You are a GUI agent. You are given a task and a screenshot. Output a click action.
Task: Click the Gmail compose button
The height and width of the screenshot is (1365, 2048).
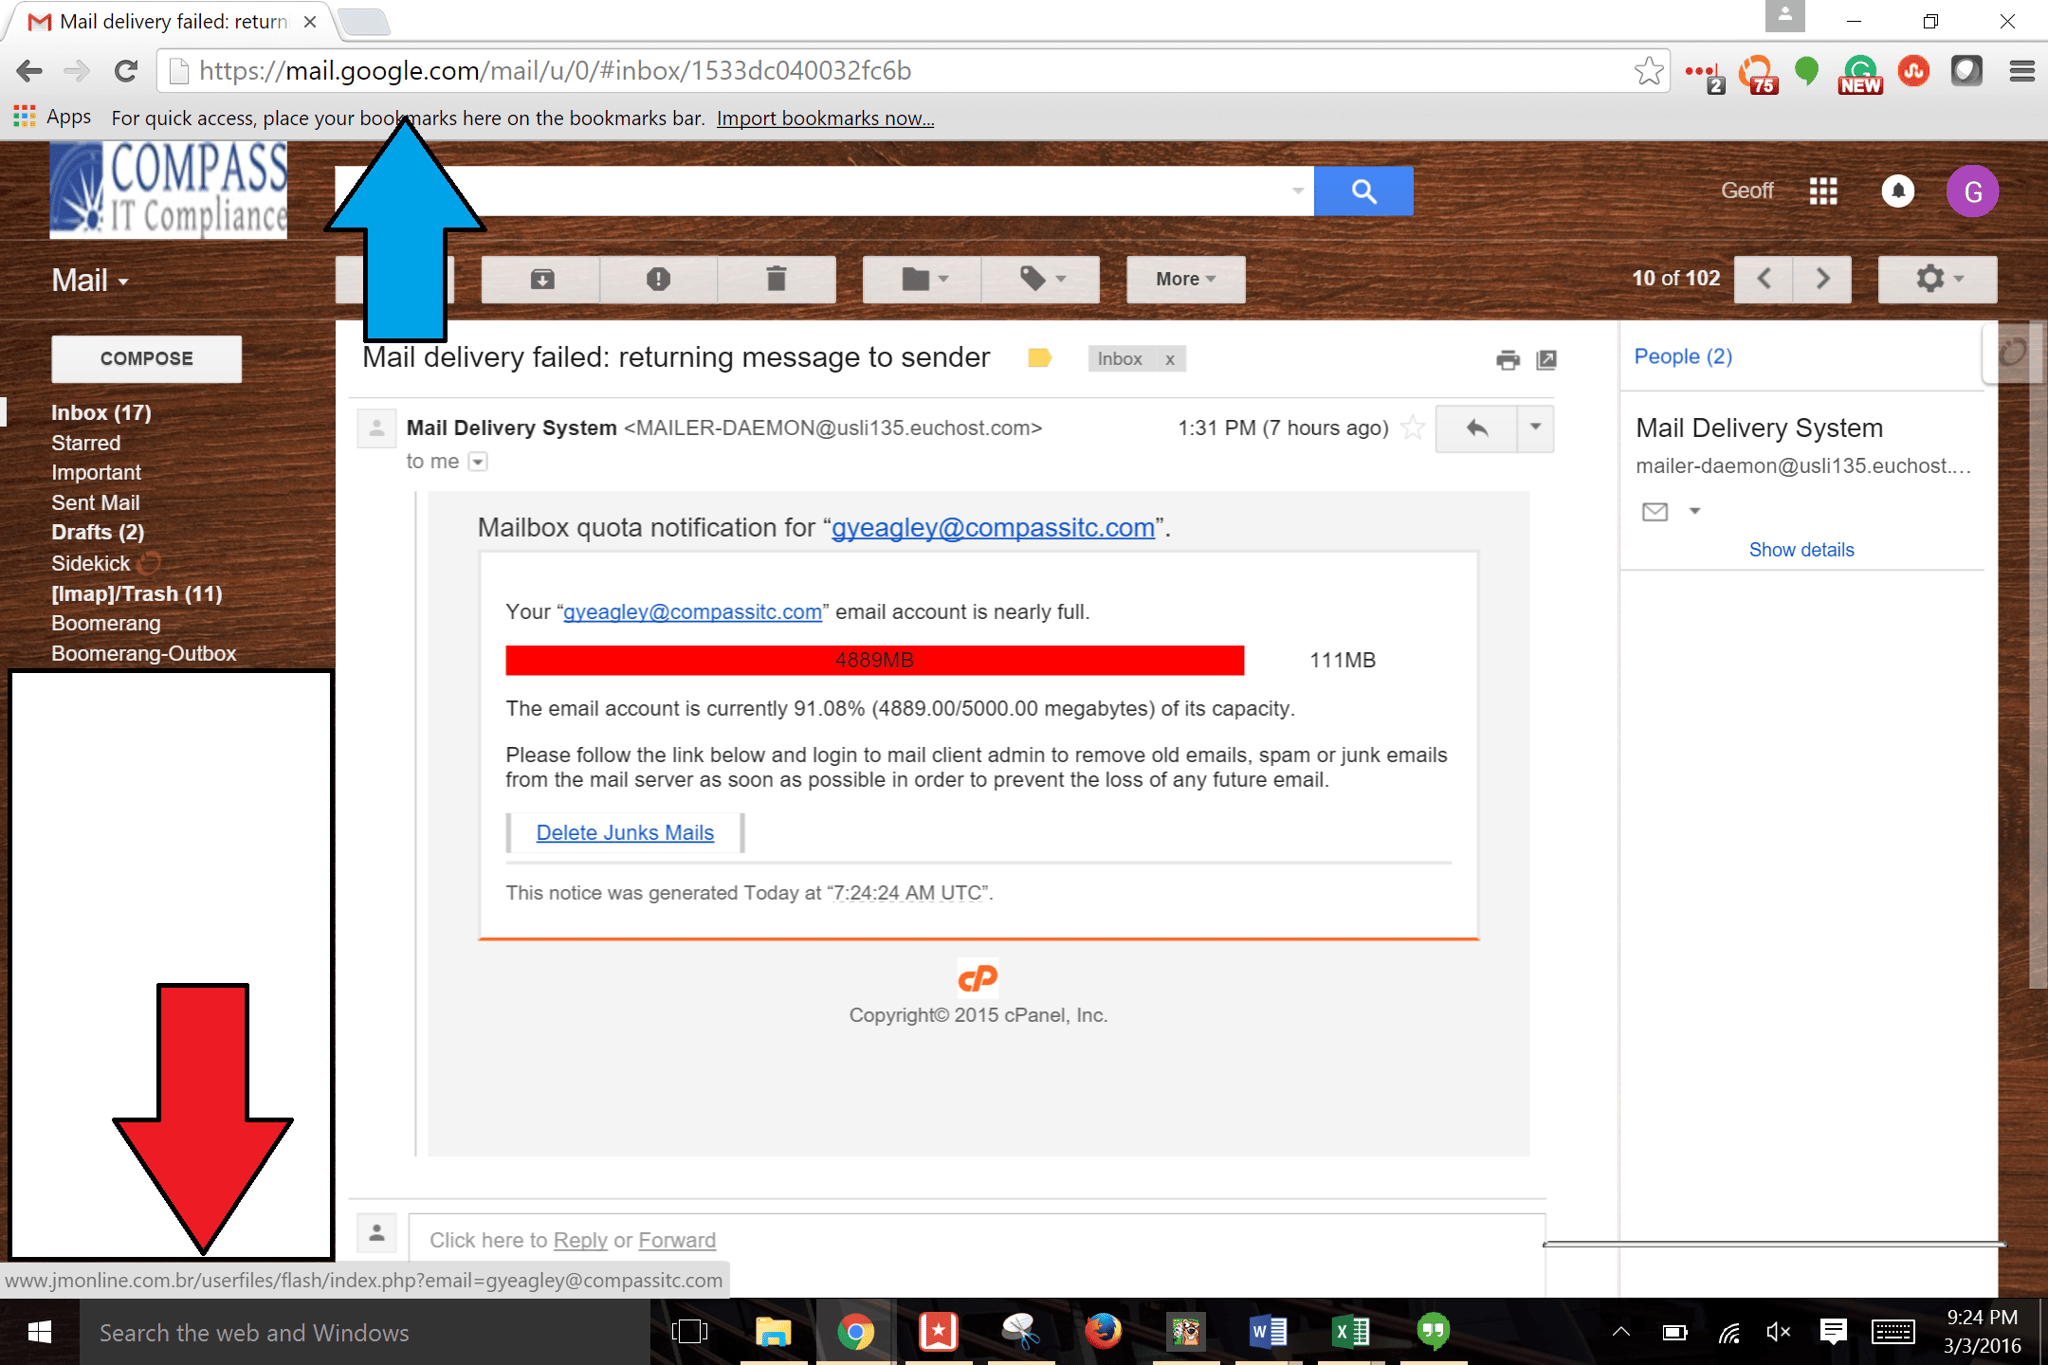(x=146, y=356)
